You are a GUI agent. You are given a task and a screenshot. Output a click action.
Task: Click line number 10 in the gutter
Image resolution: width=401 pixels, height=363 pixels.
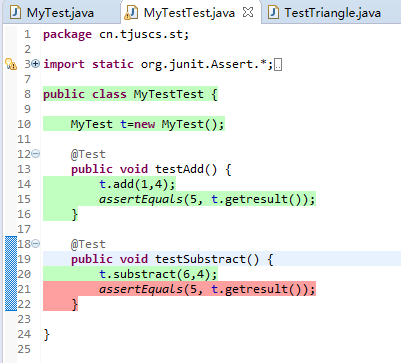24,124
